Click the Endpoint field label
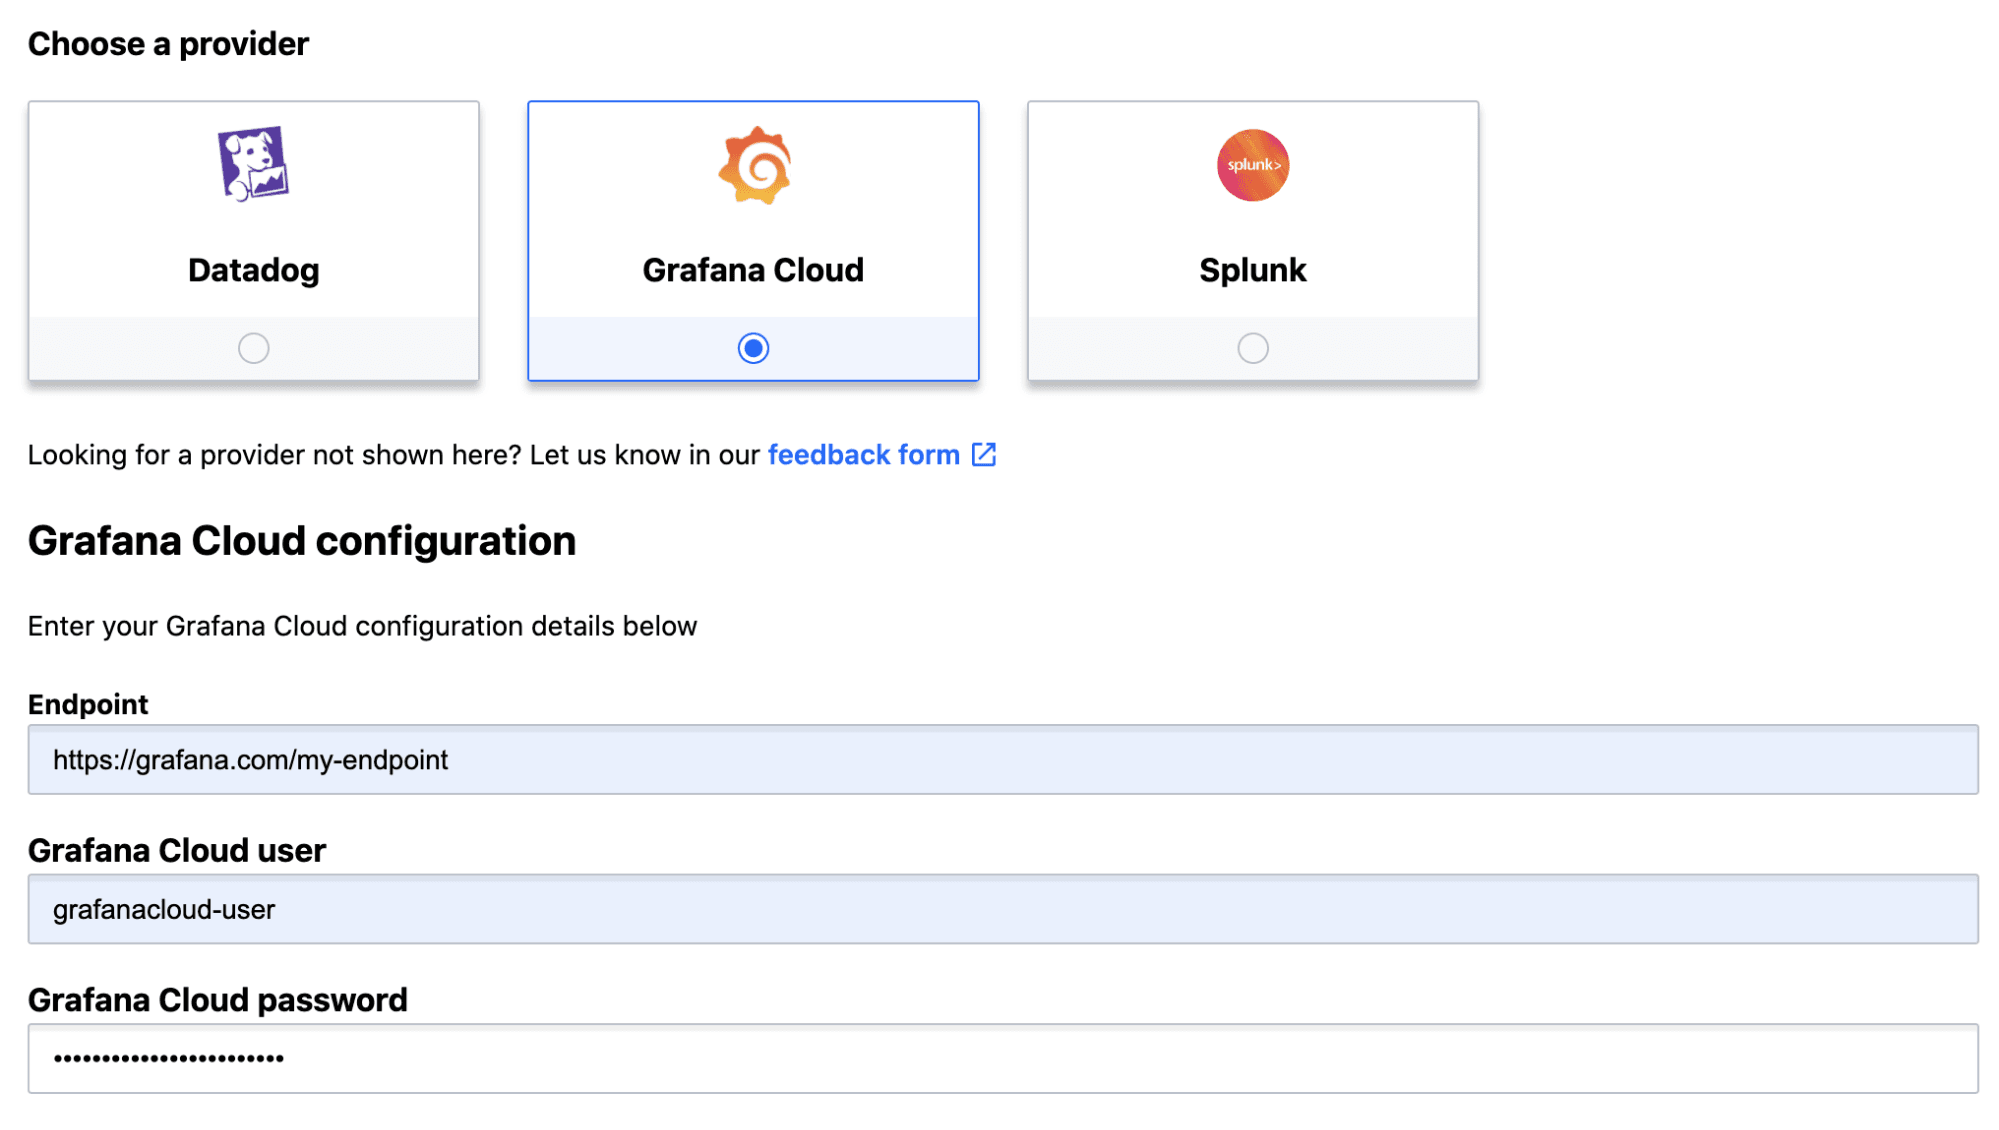The image size is (1999, 1130). 88,704
